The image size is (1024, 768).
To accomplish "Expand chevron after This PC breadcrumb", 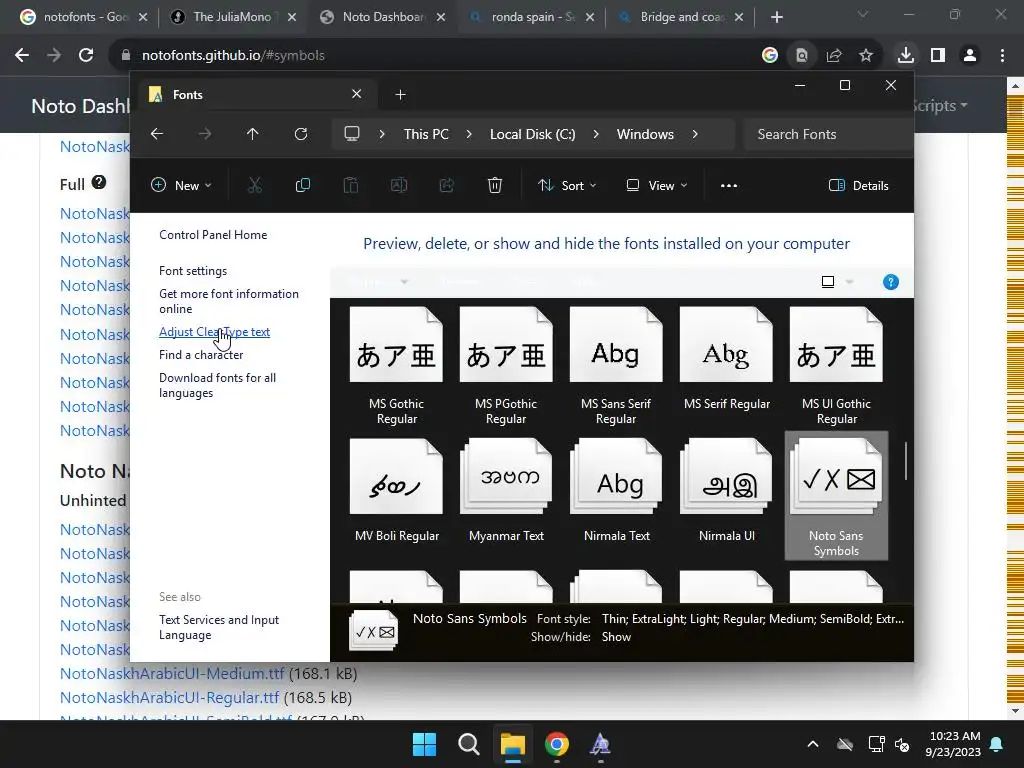I will 469,134.
